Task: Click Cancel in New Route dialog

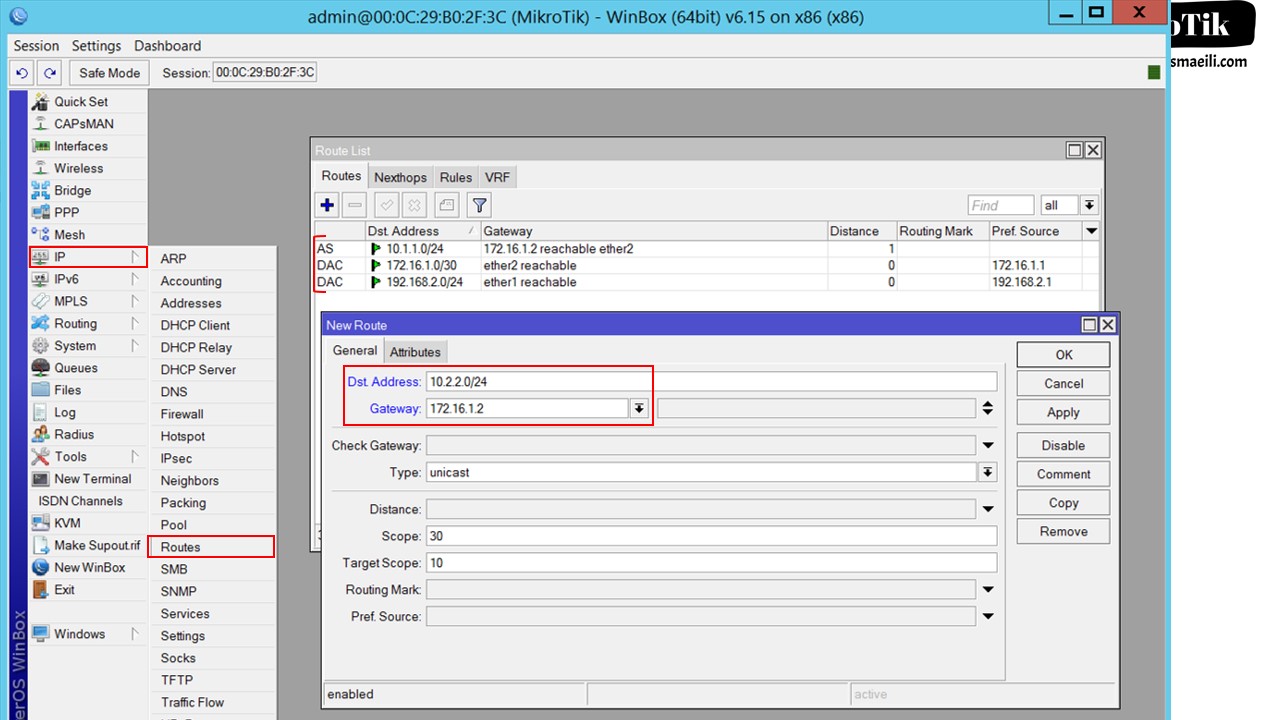Action: pyautogui.click(x=1063, y=383)
